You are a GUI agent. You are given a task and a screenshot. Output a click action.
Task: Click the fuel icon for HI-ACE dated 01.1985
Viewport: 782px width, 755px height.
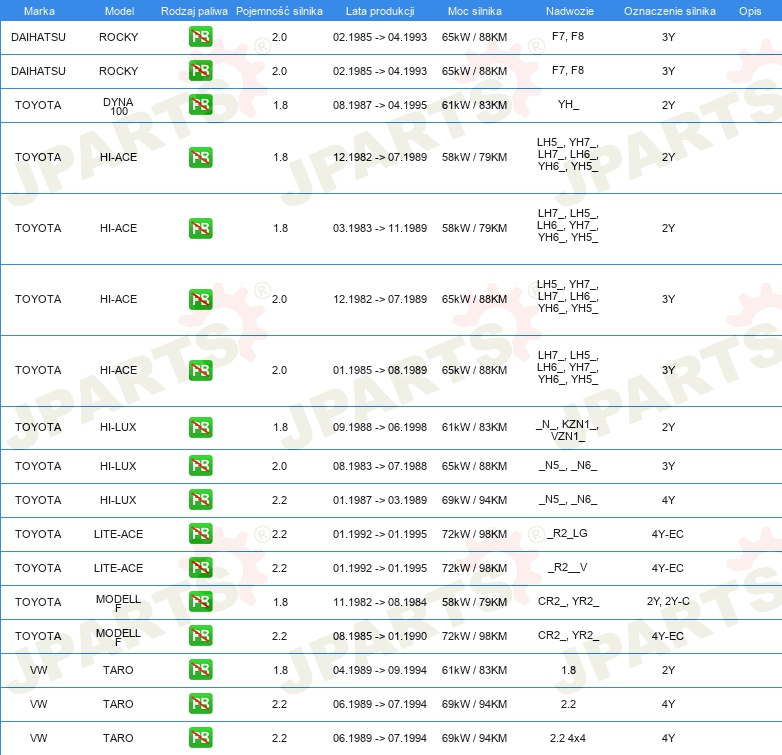click(200, 371)
